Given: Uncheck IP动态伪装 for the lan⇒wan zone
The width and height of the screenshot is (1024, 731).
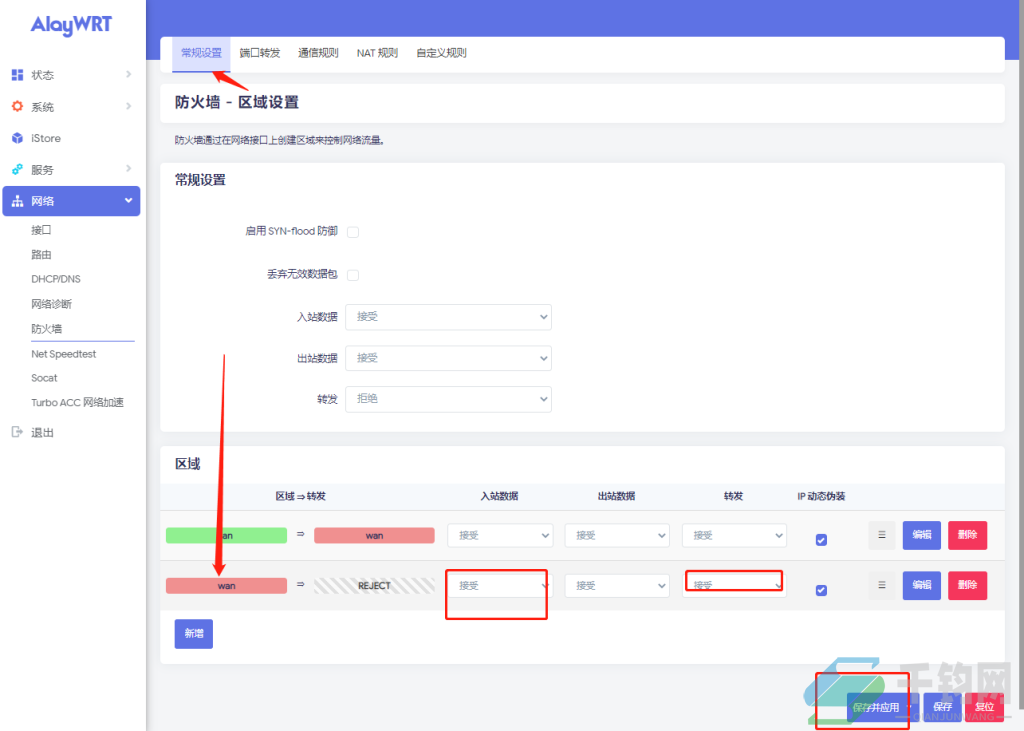Looking at the screenshot, I should [x=821, y=539].
